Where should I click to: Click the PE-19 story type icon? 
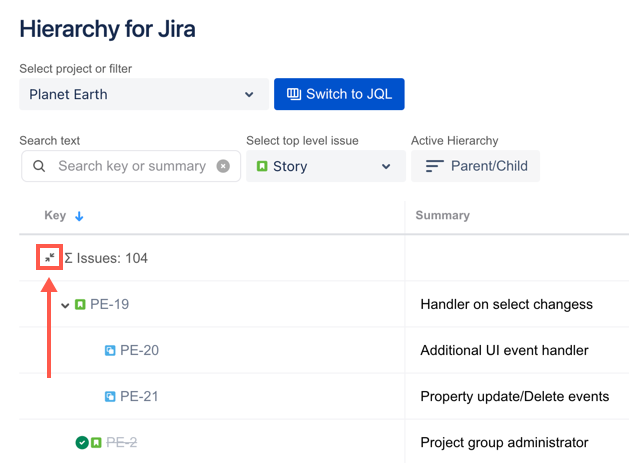(80, 305)
